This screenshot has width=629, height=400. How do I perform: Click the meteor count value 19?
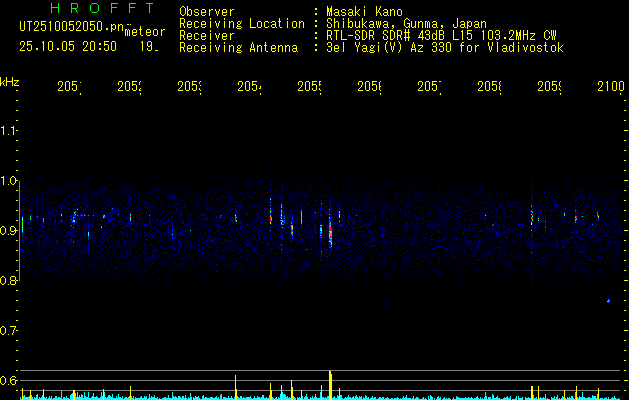(149, 47)
